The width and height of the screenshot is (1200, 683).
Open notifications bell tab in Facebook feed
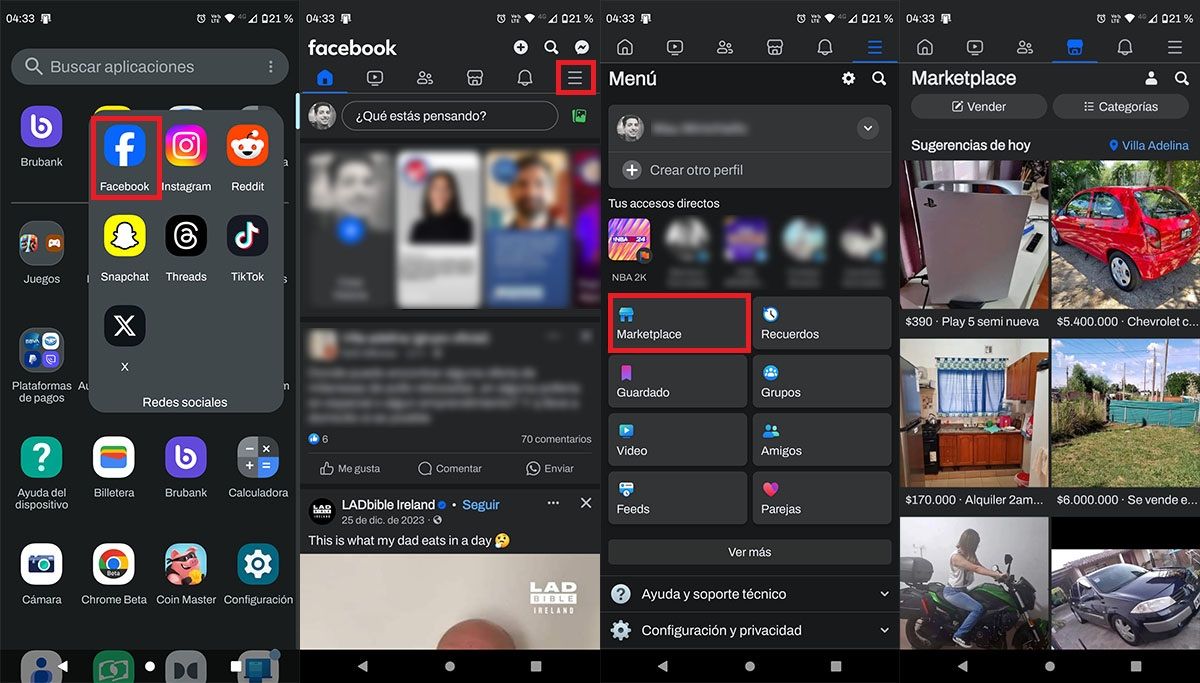pos(525,78)
